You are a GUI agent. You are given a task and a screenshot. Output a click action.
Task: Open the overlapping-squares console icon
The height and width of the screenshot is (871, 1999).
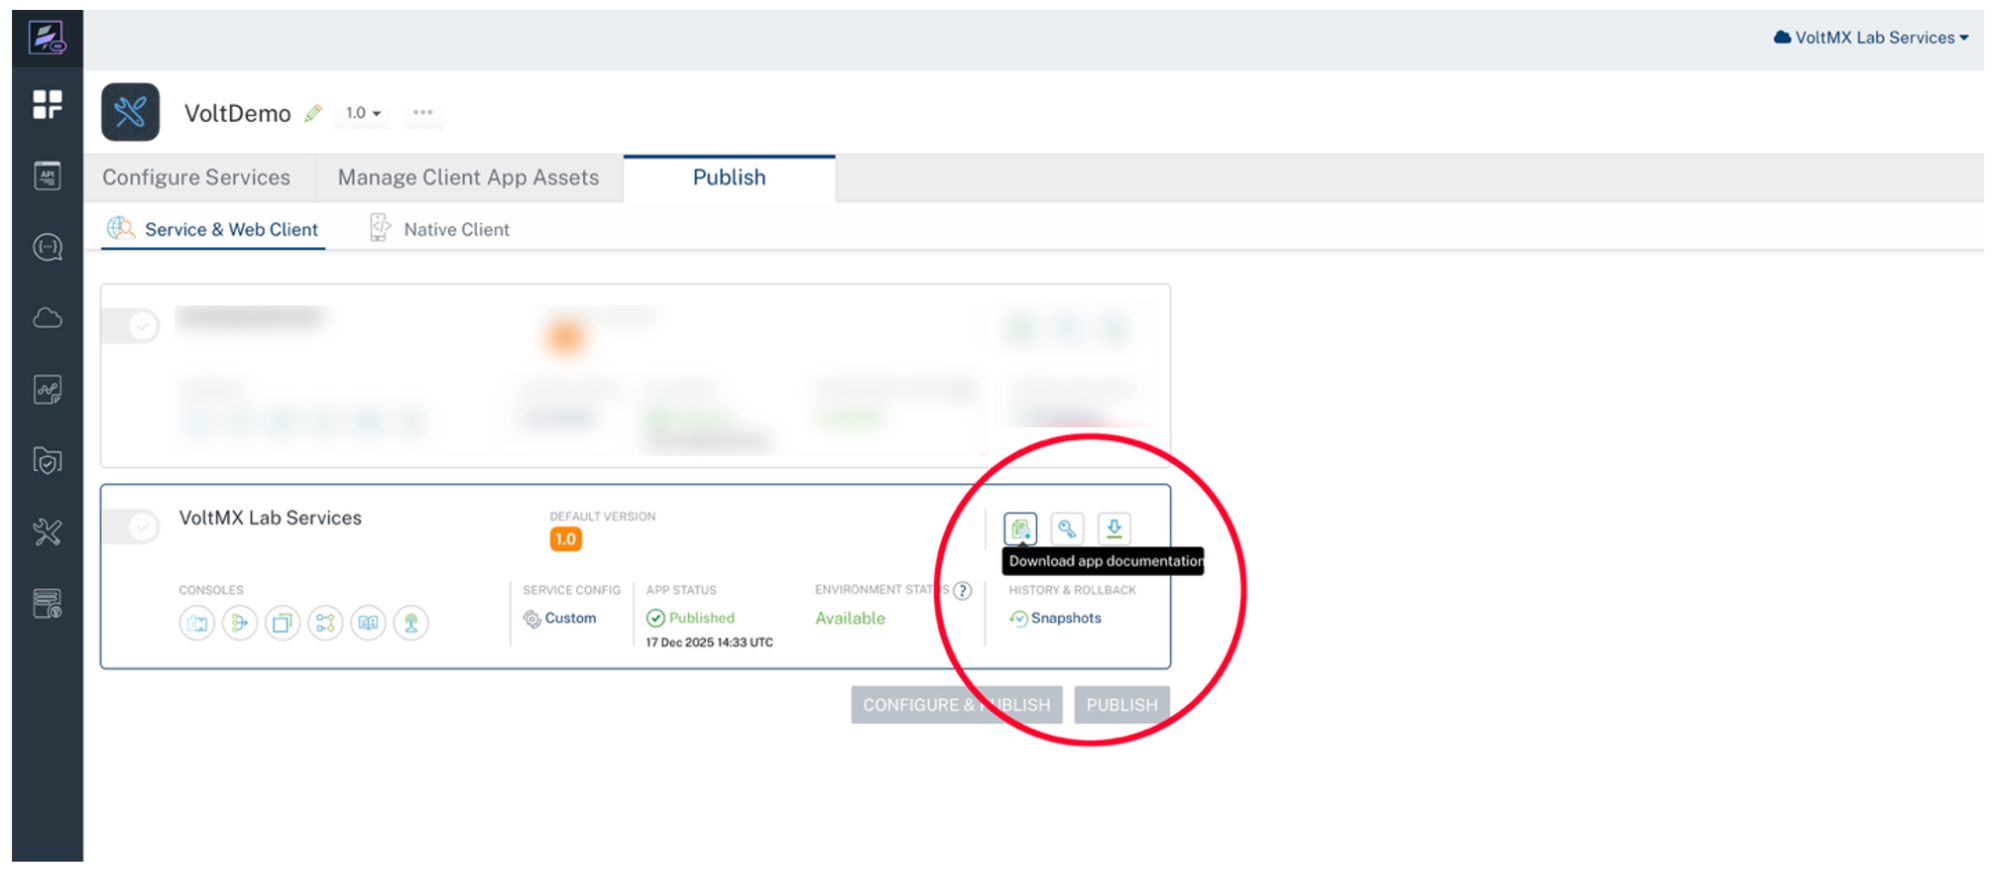point(283,623)
